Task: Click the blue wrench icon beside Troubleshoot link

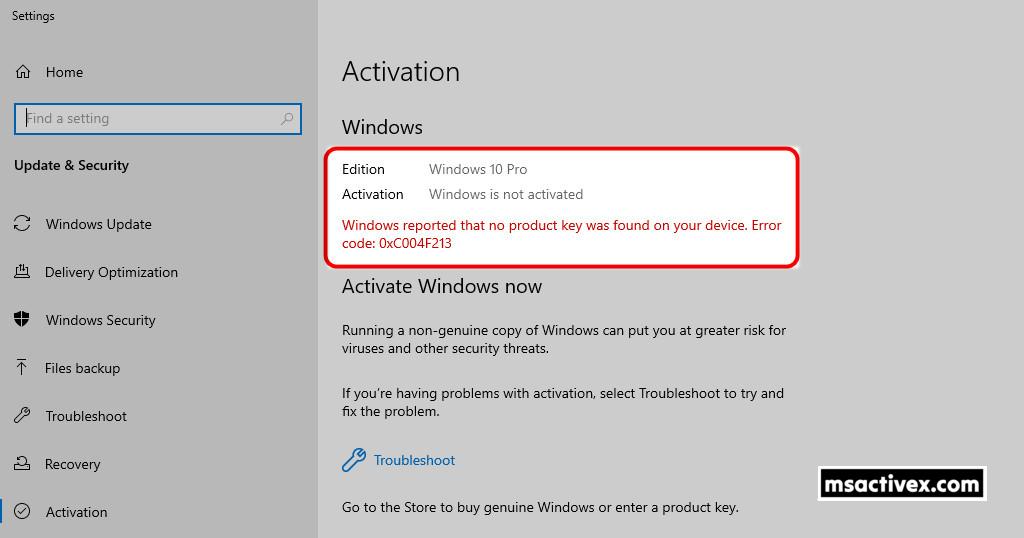Action: tap(353, 460)
